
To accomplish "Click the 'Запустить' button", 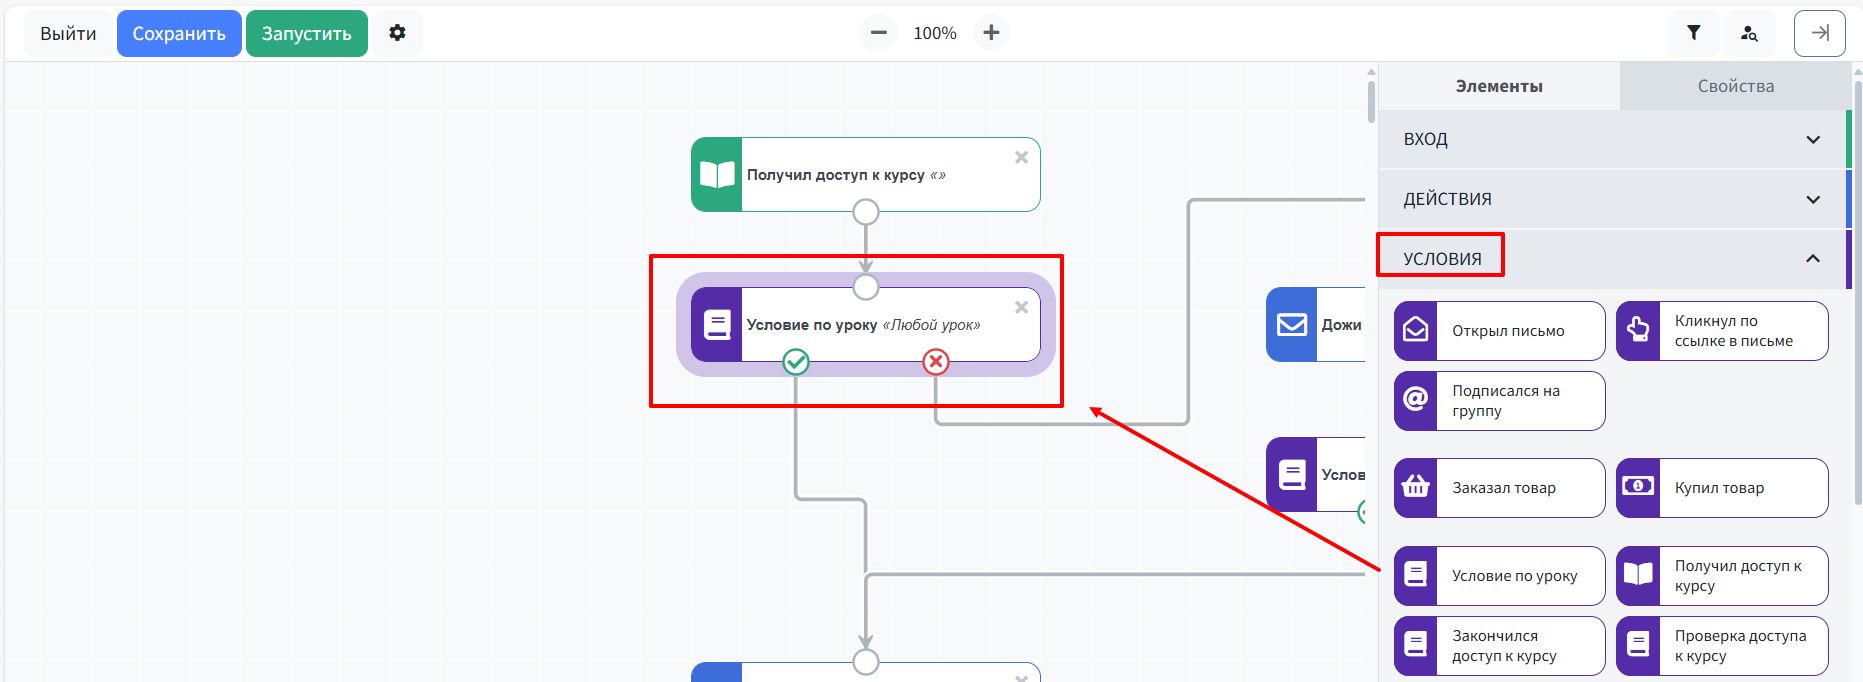I will [x=307, y=33].
